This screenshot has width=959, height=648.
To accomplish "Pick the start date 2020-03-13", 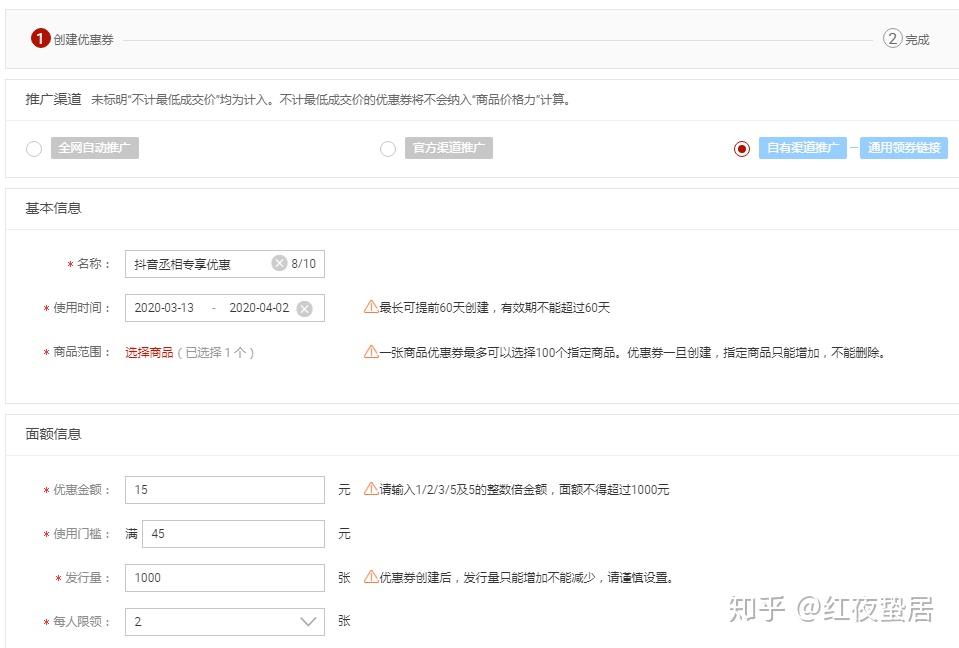I will [x=164, y=308].
